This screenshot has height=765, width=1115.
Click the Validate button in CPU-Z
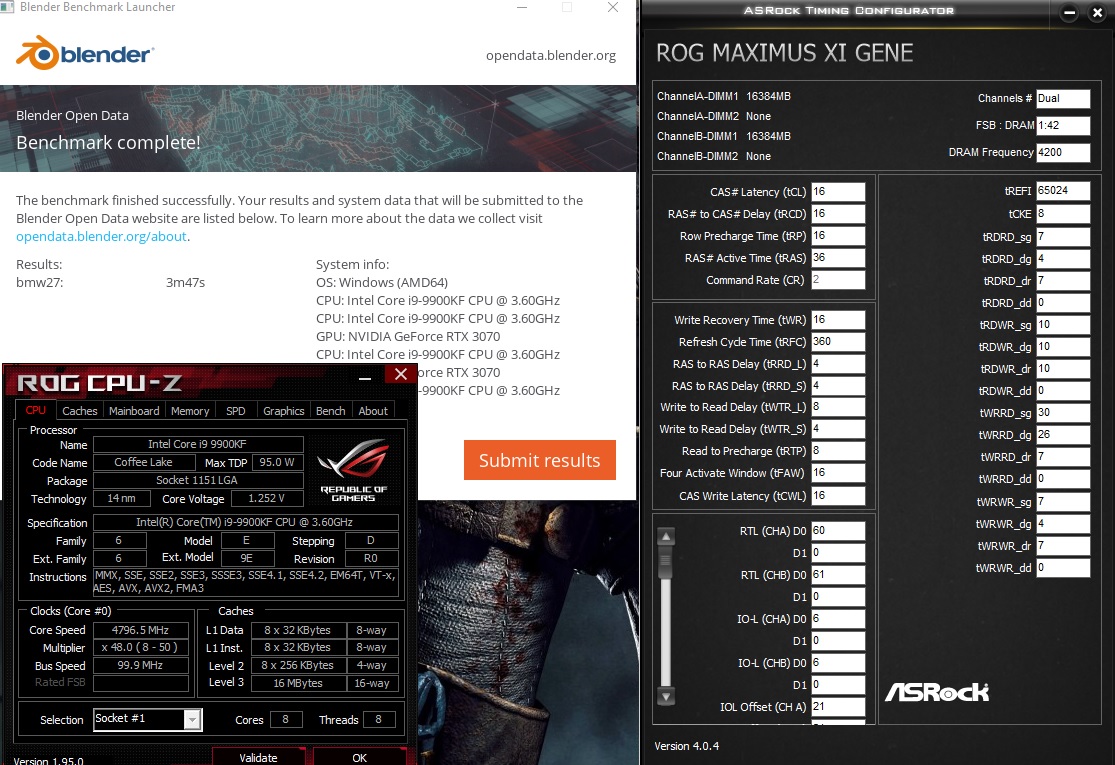point(258,757)
